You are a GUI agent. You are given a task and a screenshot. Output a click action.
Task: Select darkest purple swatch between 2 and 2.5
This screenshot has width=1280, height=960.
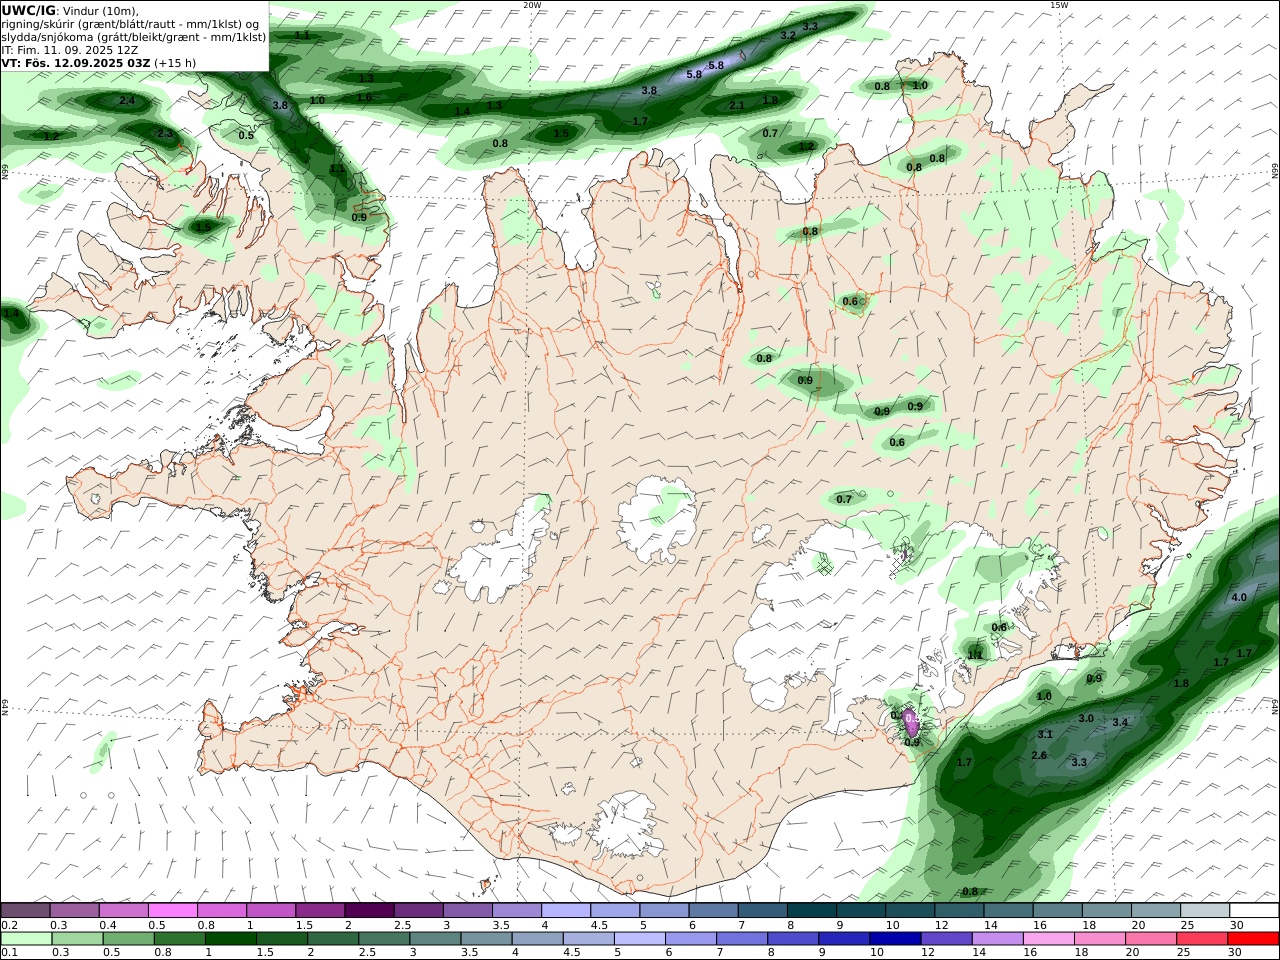(369, 910)
